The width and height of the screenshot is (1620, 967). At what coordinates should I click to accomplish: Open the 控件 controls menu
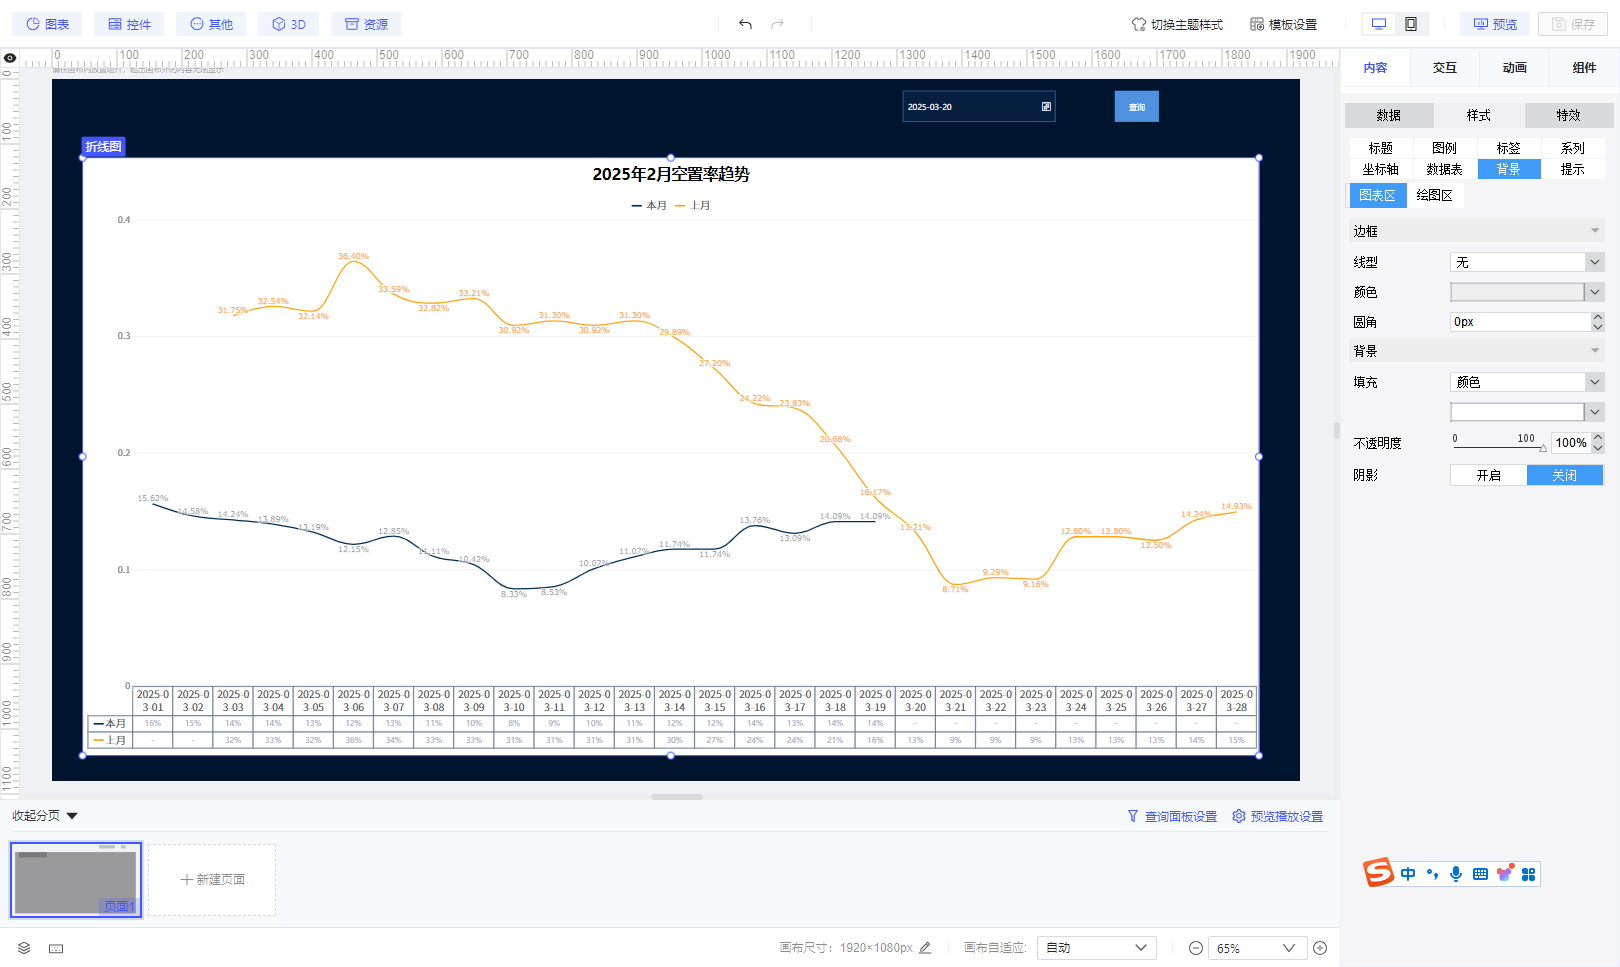pyautogui.click(x=130, y=24)
